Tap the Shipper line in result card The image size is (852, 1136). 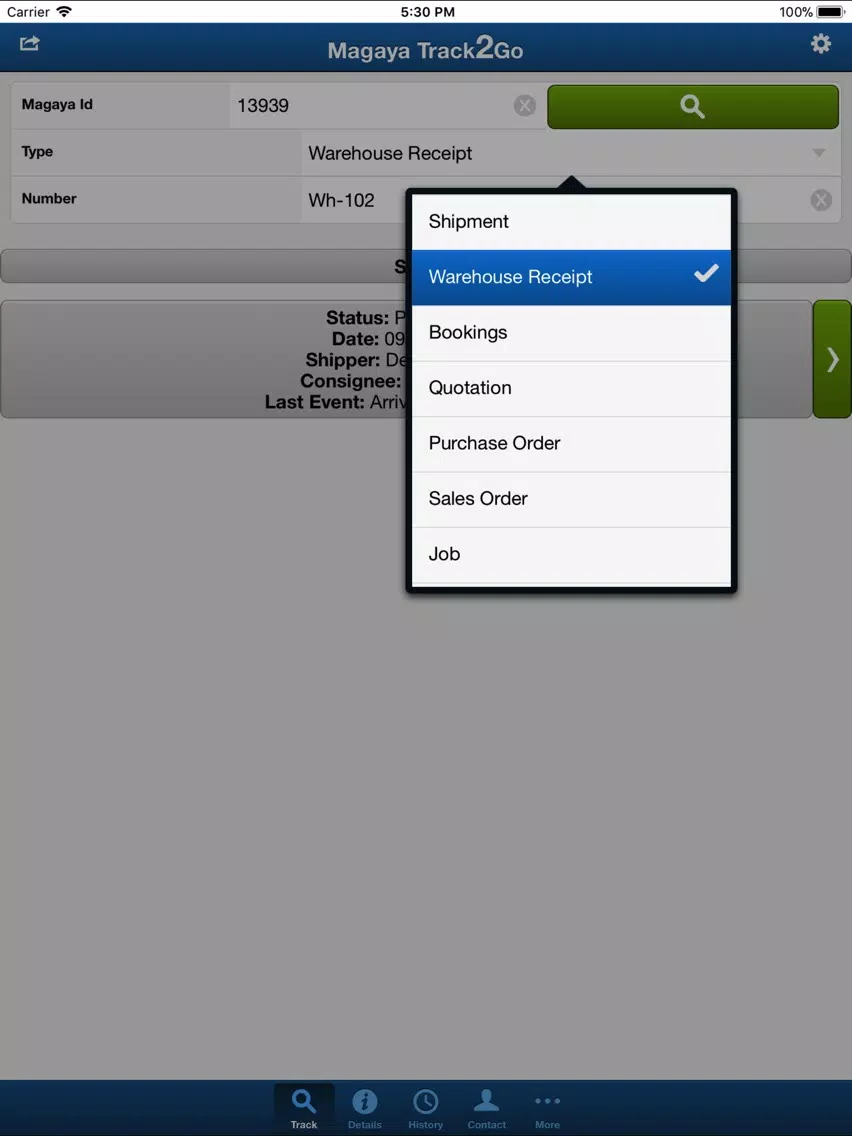click(356, 360)
